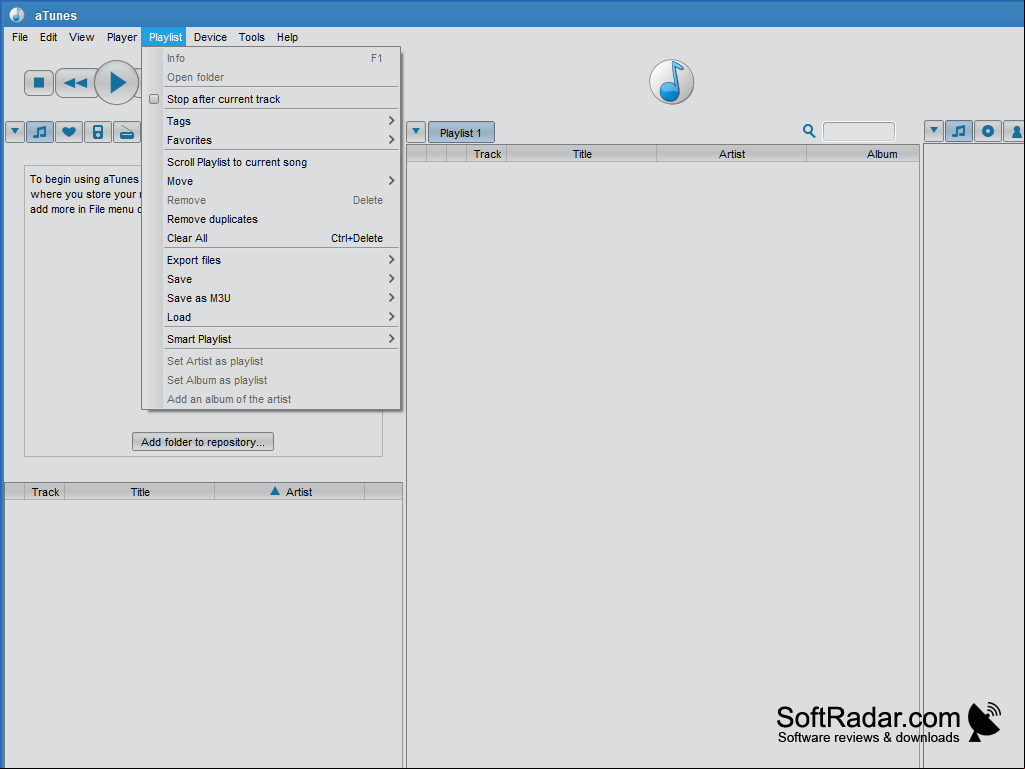Image resolution: width=1025 pixels, height=769 pixels.
Task: Toggle Stop after current track checkbox
Action: (x=154, y=99)
